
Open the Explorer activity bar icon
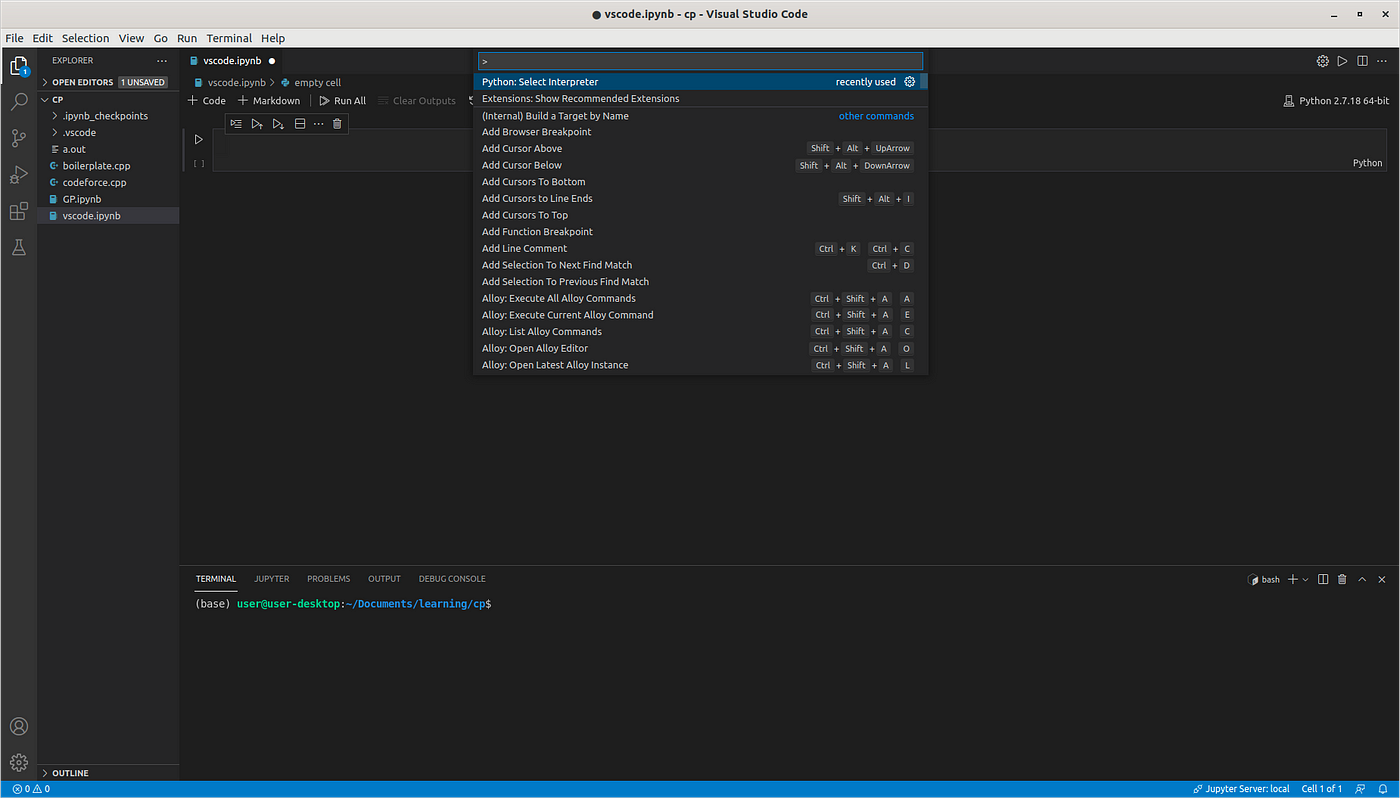19,67
